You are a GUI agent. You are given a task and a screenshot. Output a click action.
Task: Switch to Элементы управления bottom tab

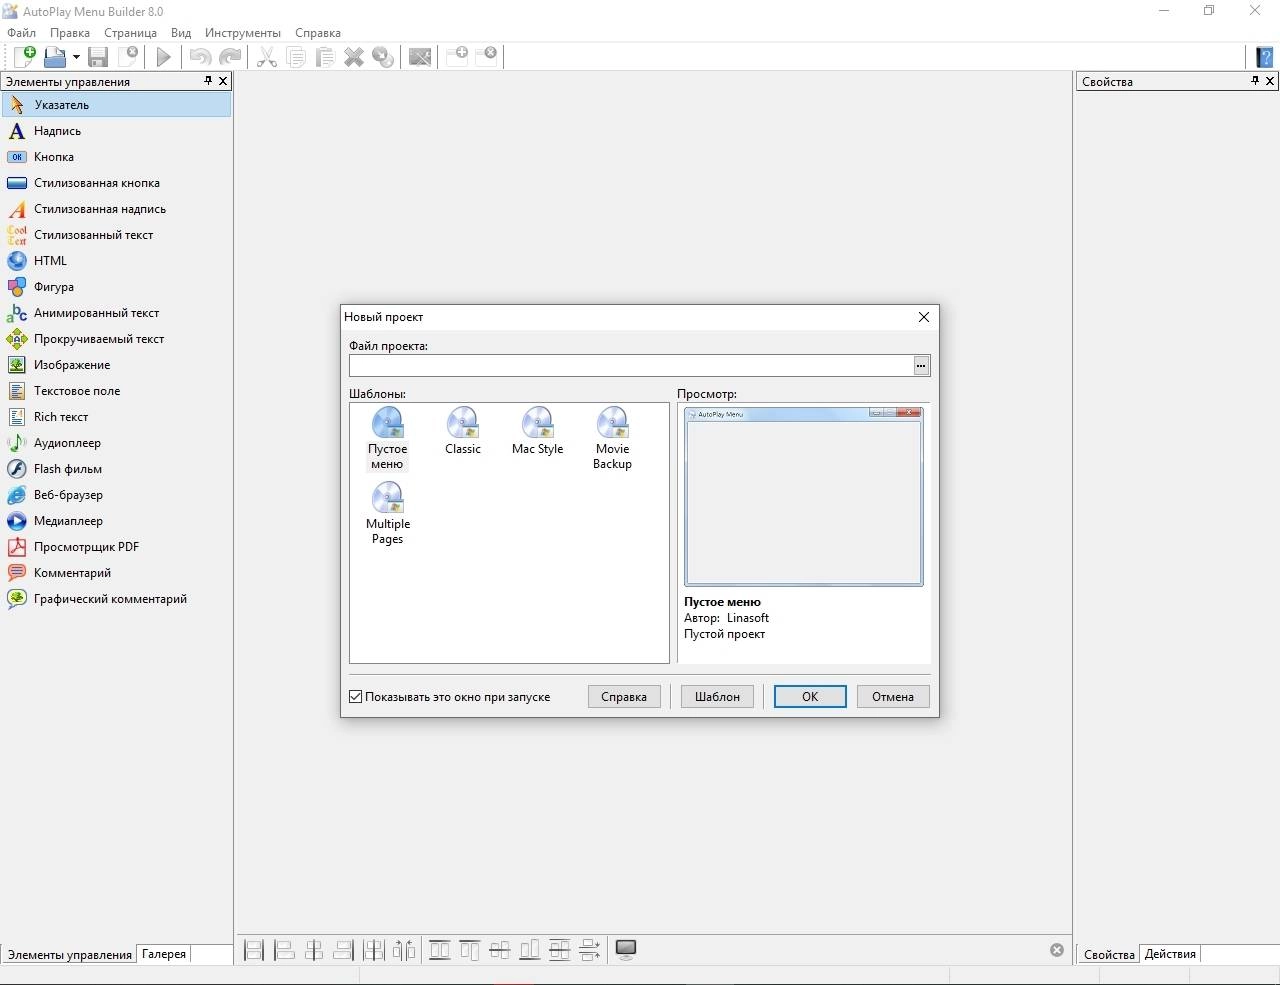pos(70,954)
